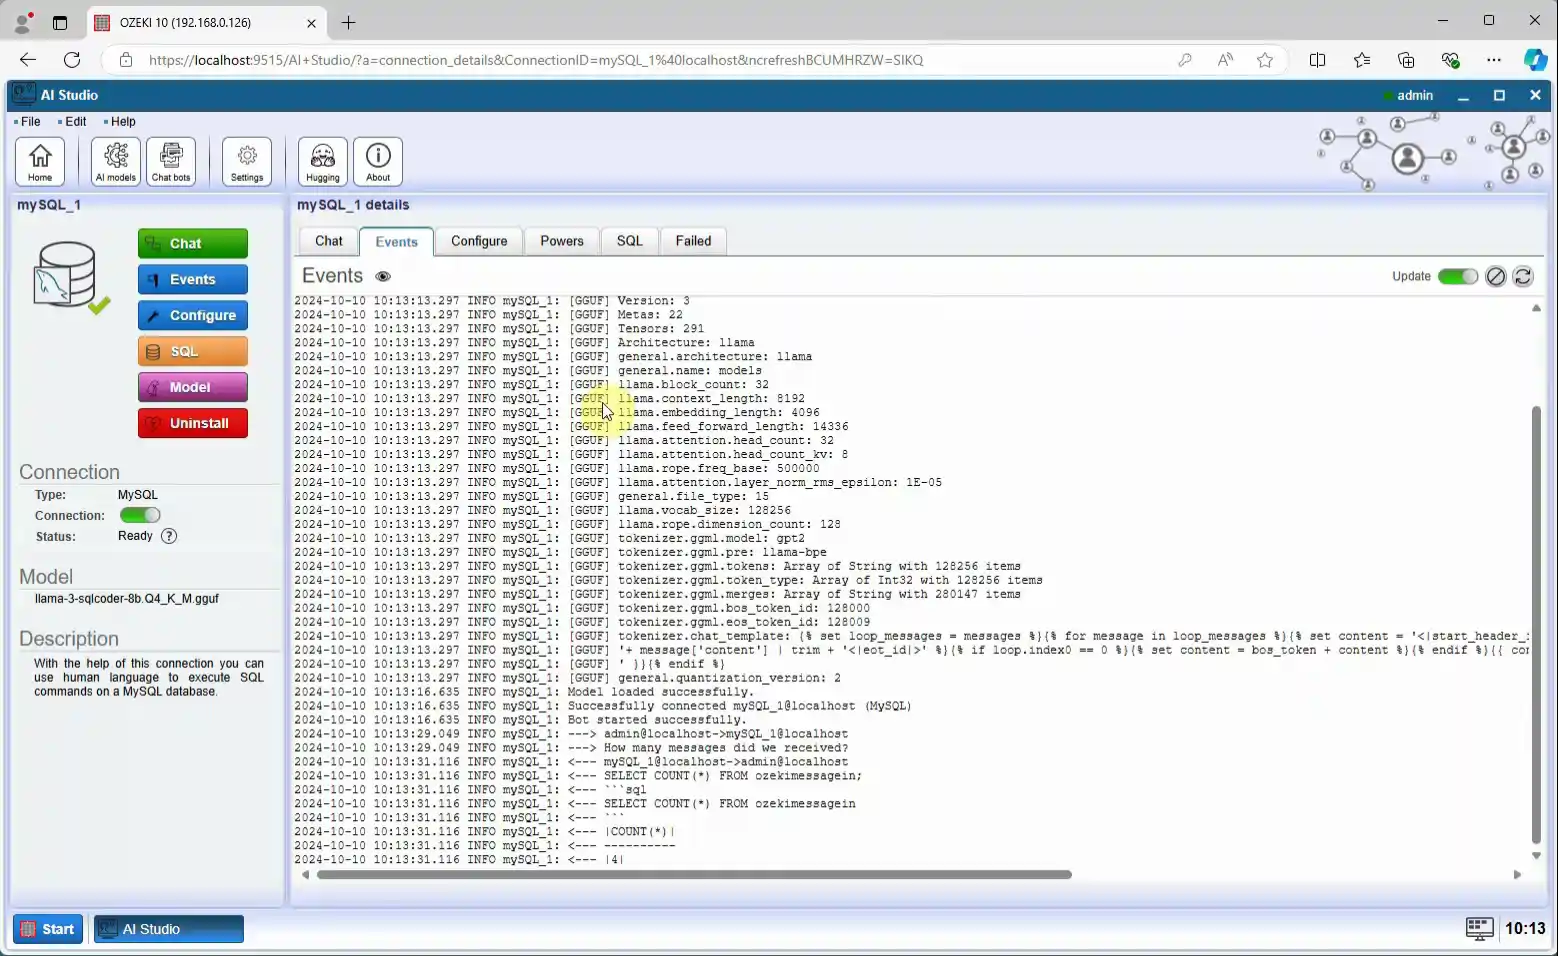This screenshot has width=1558, height=956.
Task: Select the Events tab
Action: click(x=396, y=242)
